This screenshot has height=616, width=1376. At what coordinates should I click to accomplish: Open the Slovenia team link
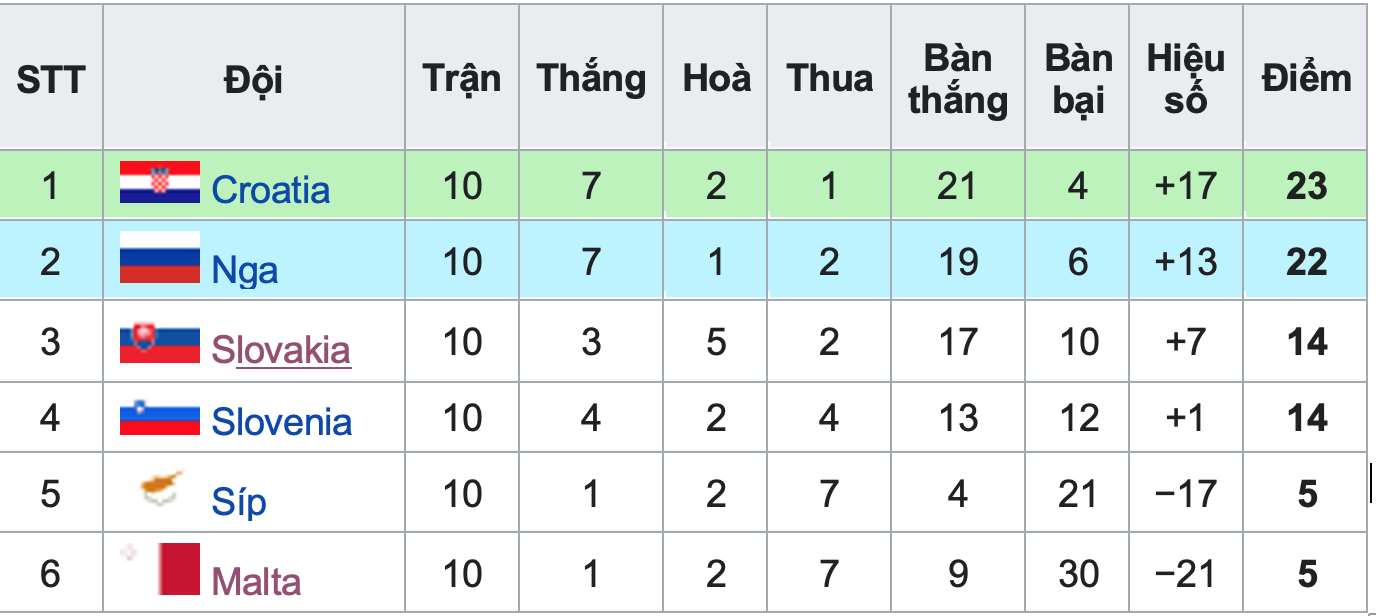pos(281,421)
